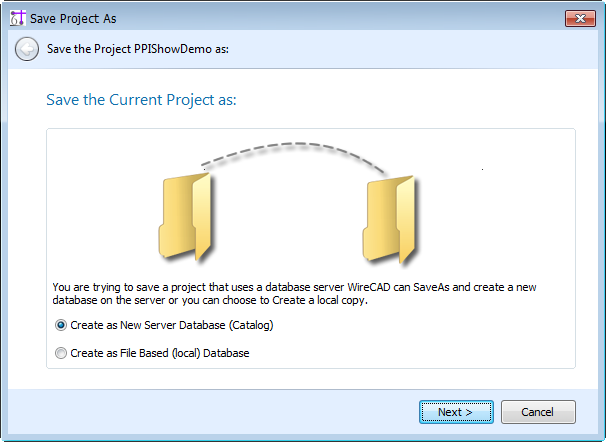The image size is (606, 442).
Task: Click the description paragraph mentioning WireCAD SaveAs
Action: tap(294, 294)
